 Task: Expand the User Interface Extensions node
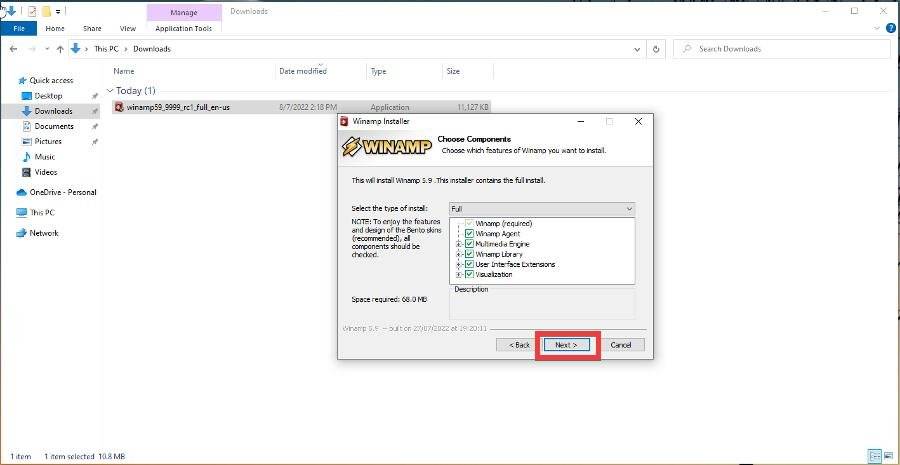[459, 264]
